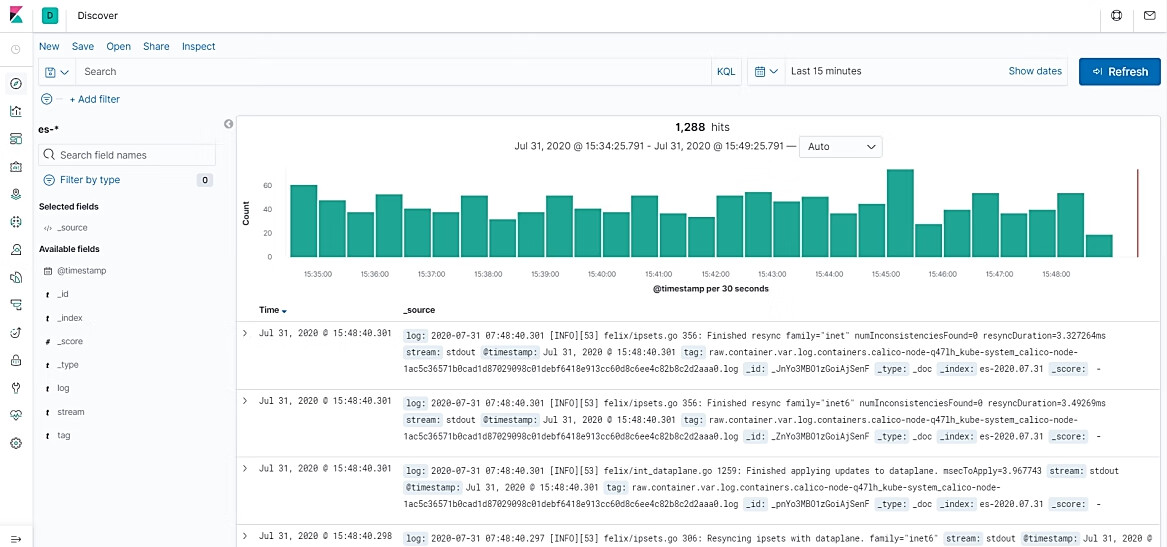Image resolution: width=1167 pixels, height=547 pixels.
Task: Open the Auto interval dropdown
Action: click(x=840, y=147)
